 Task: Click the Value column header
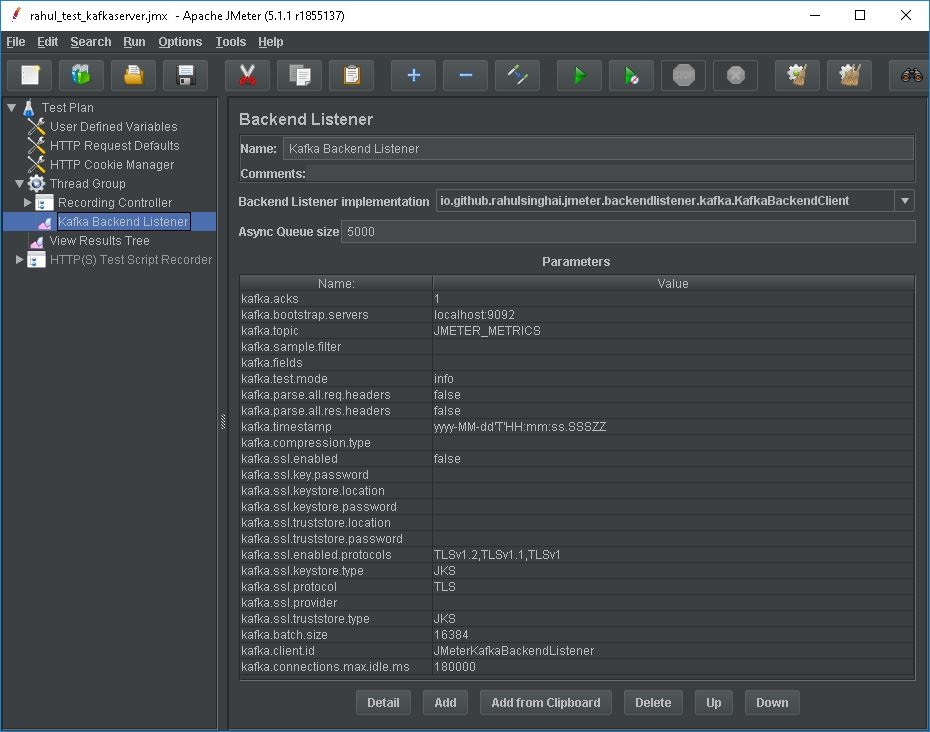pos(673,284)
